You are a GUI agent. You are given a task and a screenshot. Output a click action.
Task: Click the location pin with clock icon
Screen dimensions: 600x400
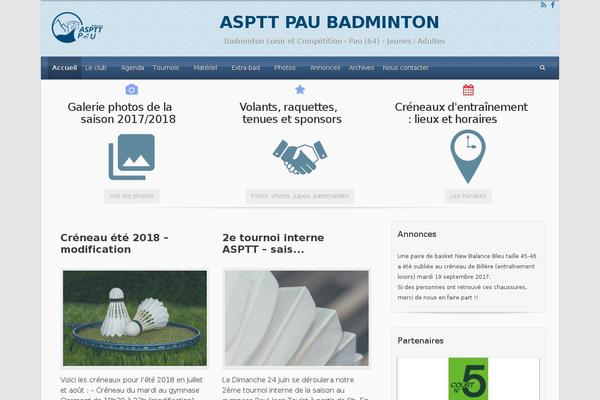[468, 156]
